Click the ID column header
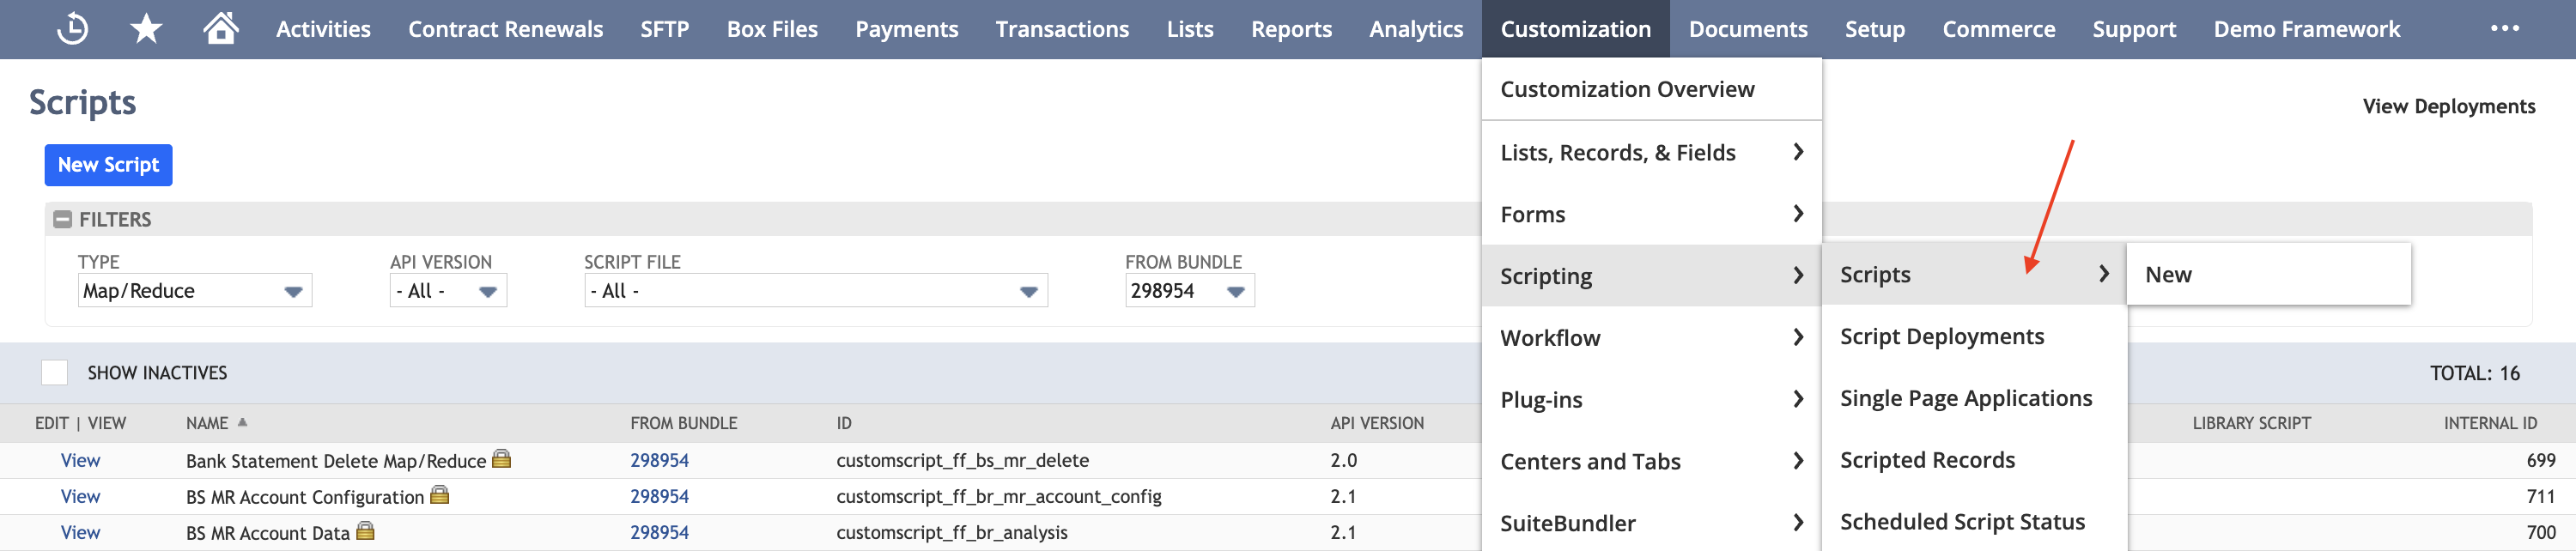The width and height of the screenshot is (2576, 551). click(x=844, y=423)
